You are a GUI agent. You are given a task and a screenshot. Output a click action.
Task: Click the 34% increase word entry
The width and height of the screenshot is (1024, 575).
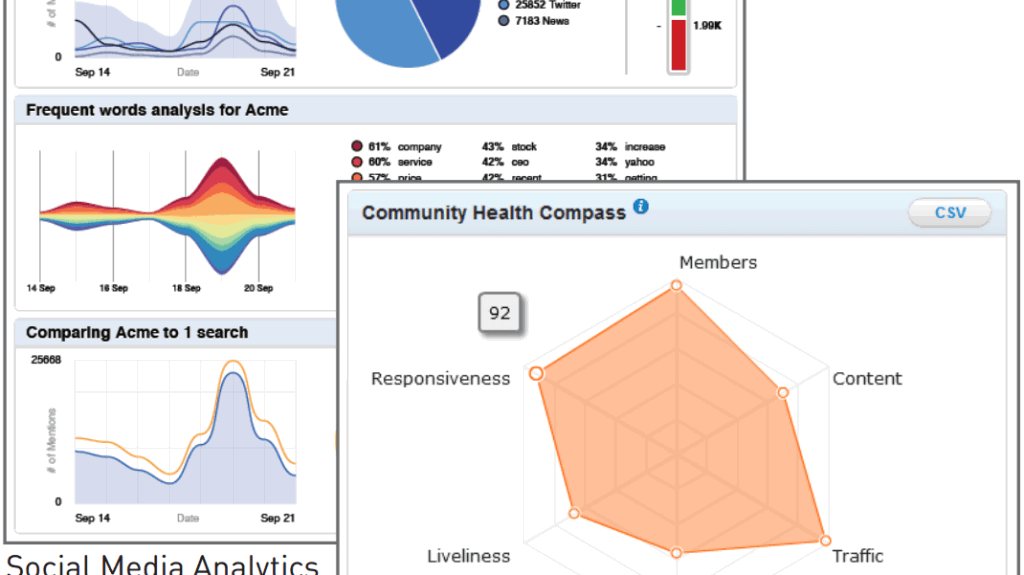pyautogui.click(x=630, y=146)
